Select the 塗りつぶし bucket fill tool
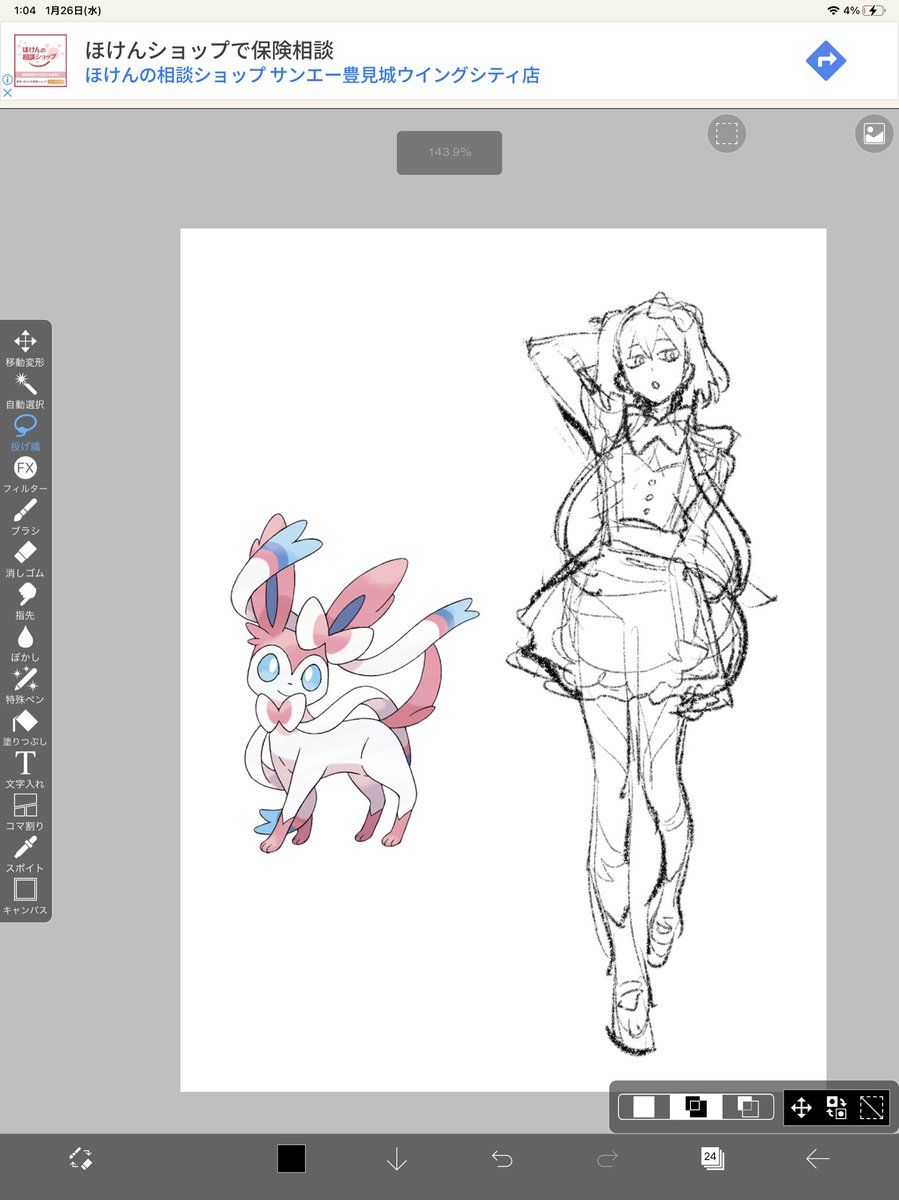 (25, 728)
